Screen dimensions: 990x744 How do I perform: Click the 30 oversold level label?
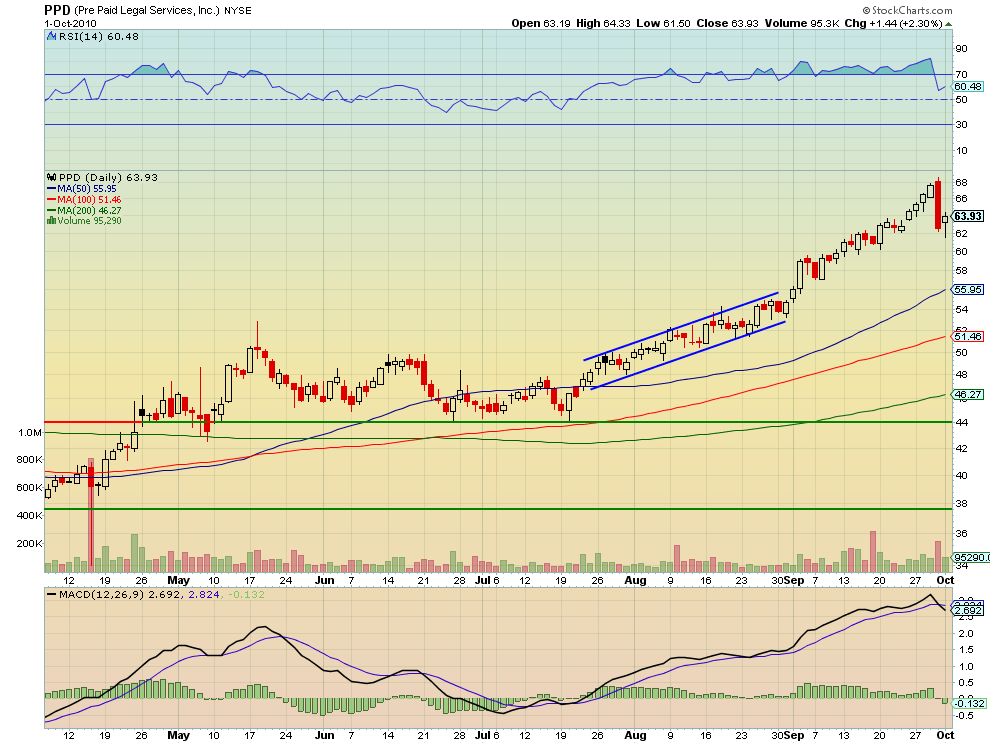coord(961,124)
